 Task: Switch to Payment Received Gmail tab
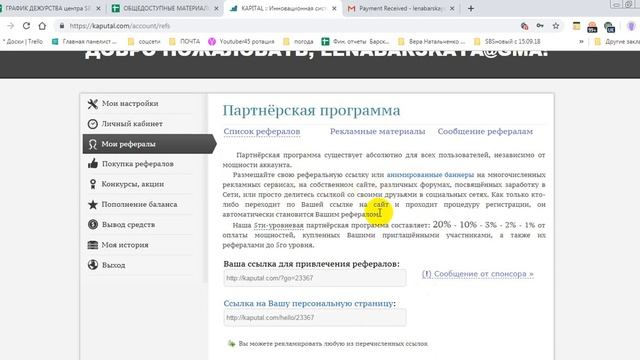(x=401, y=8)
